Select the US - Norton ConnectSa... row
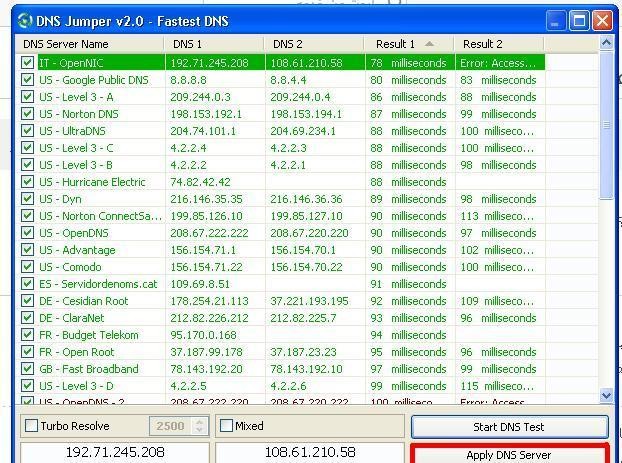622x463 pixels. pyautogui.click(x=280, y=216)
